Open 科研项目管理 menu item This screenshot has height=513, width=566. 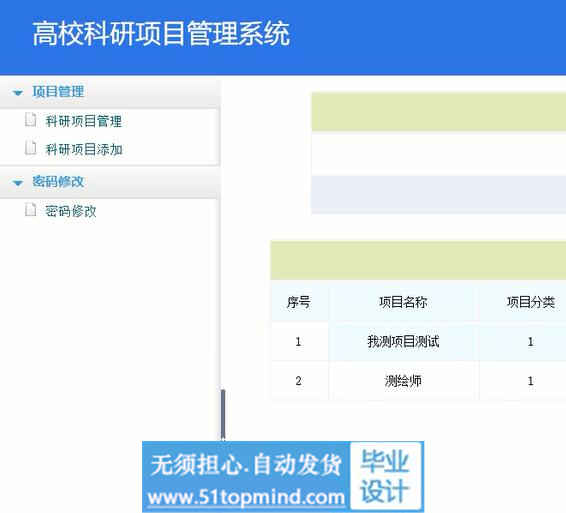[84, 121]
